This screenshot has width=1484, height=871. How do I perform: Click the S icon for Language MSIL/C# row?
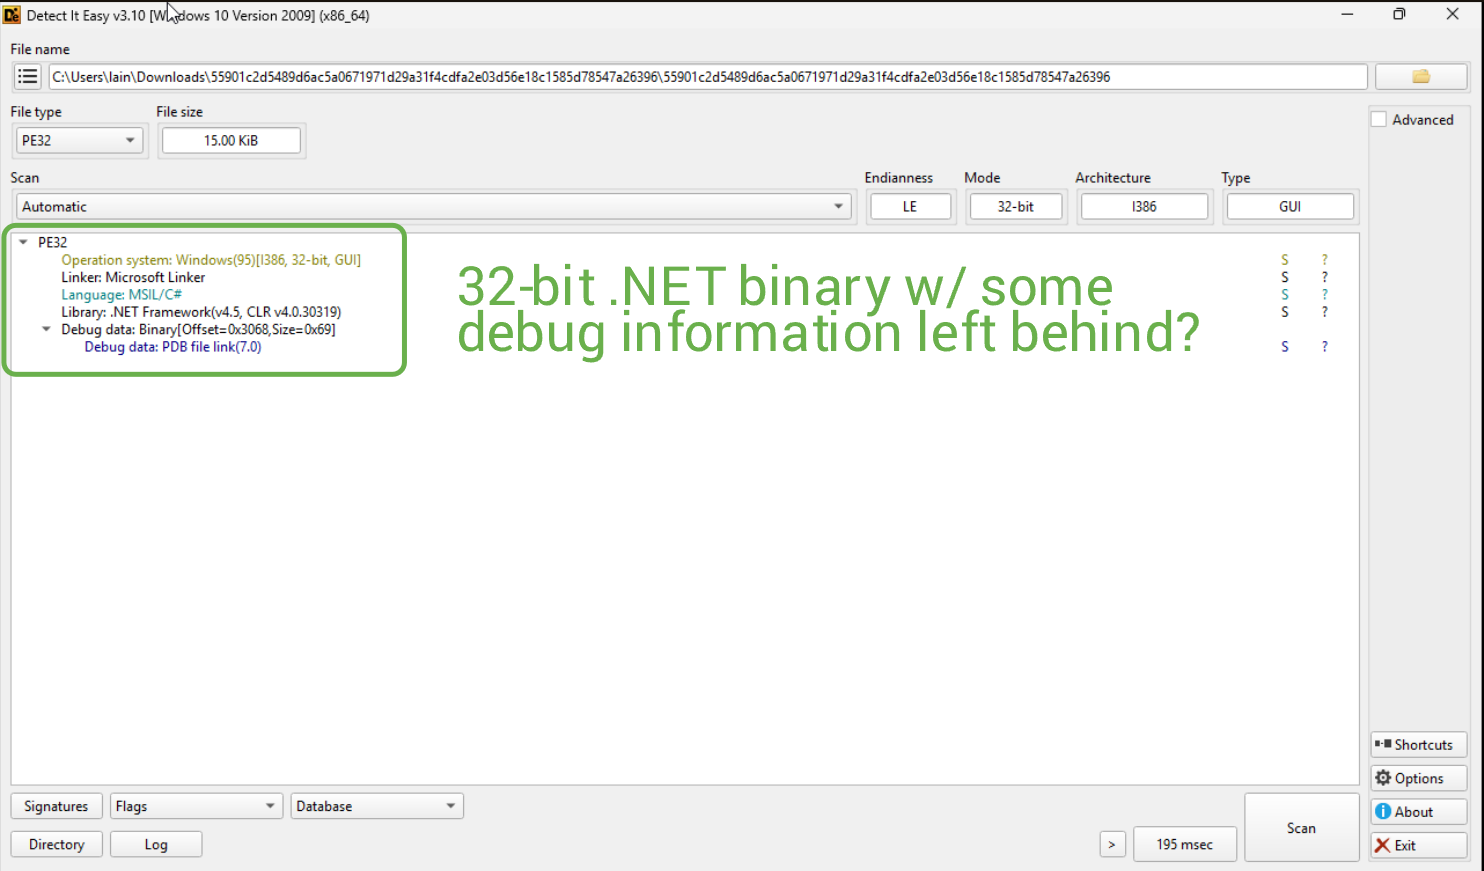click(1285, 295)
